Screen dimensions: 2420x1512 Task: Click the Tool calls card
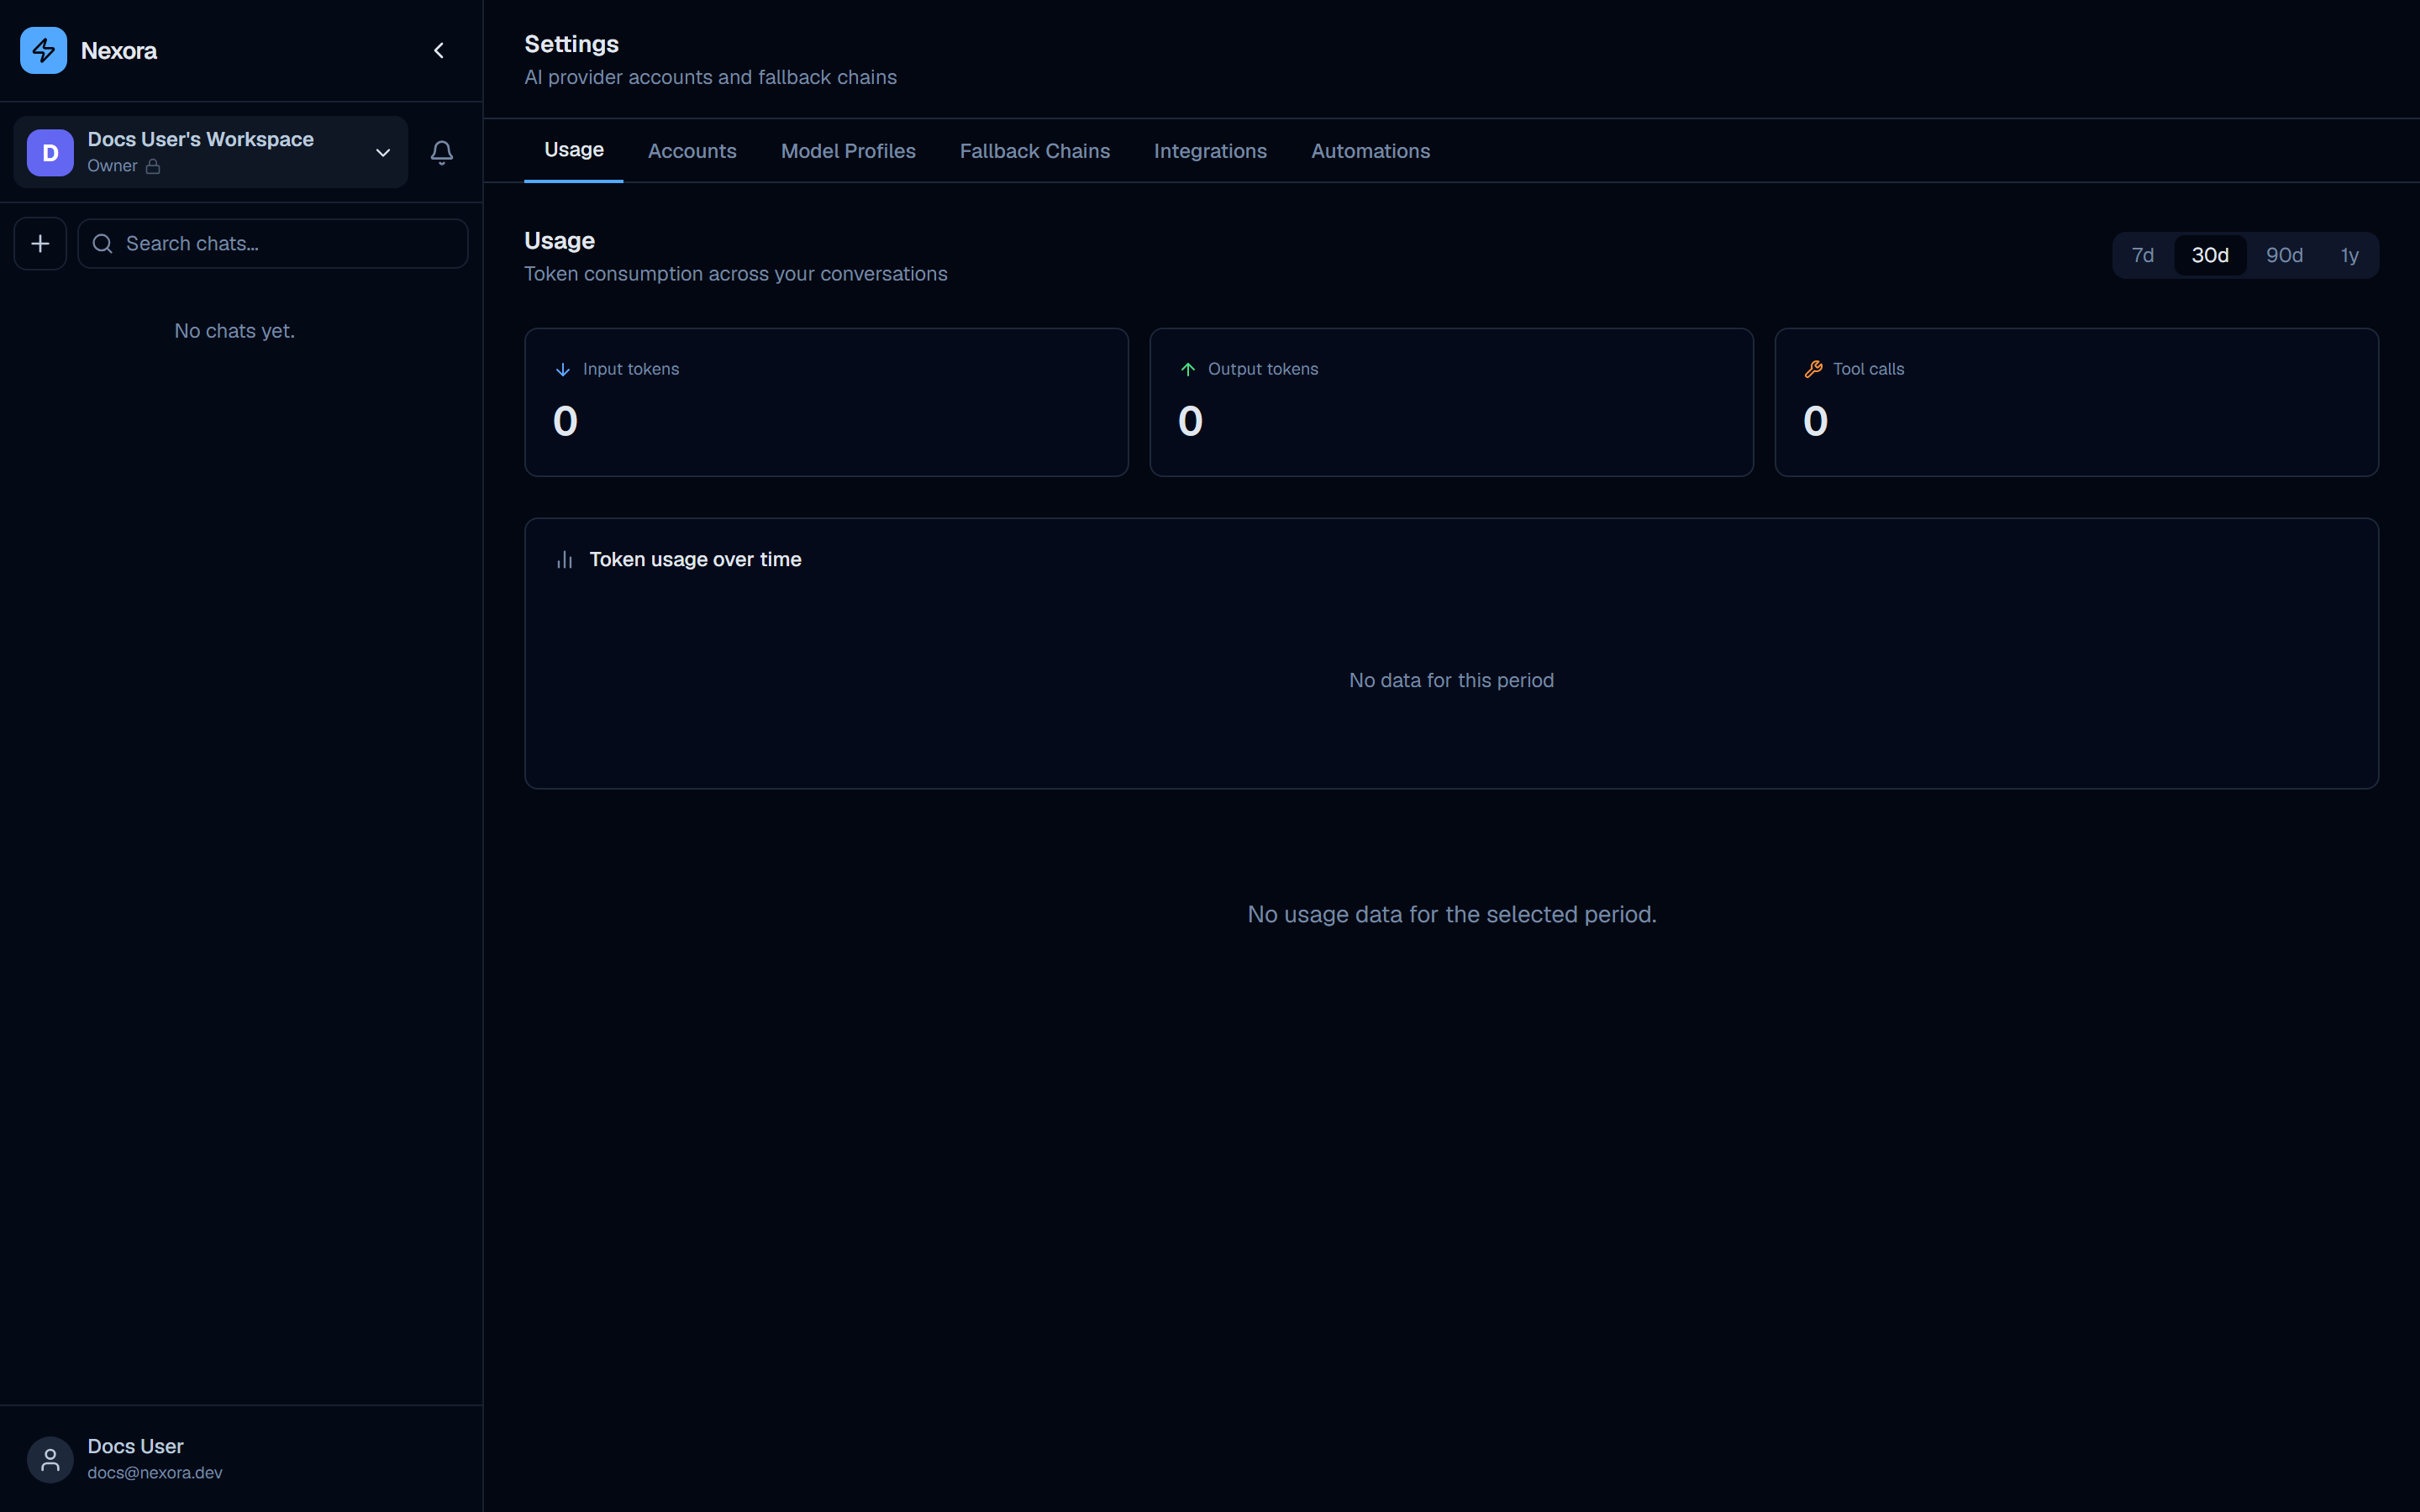click(2076, 402)
